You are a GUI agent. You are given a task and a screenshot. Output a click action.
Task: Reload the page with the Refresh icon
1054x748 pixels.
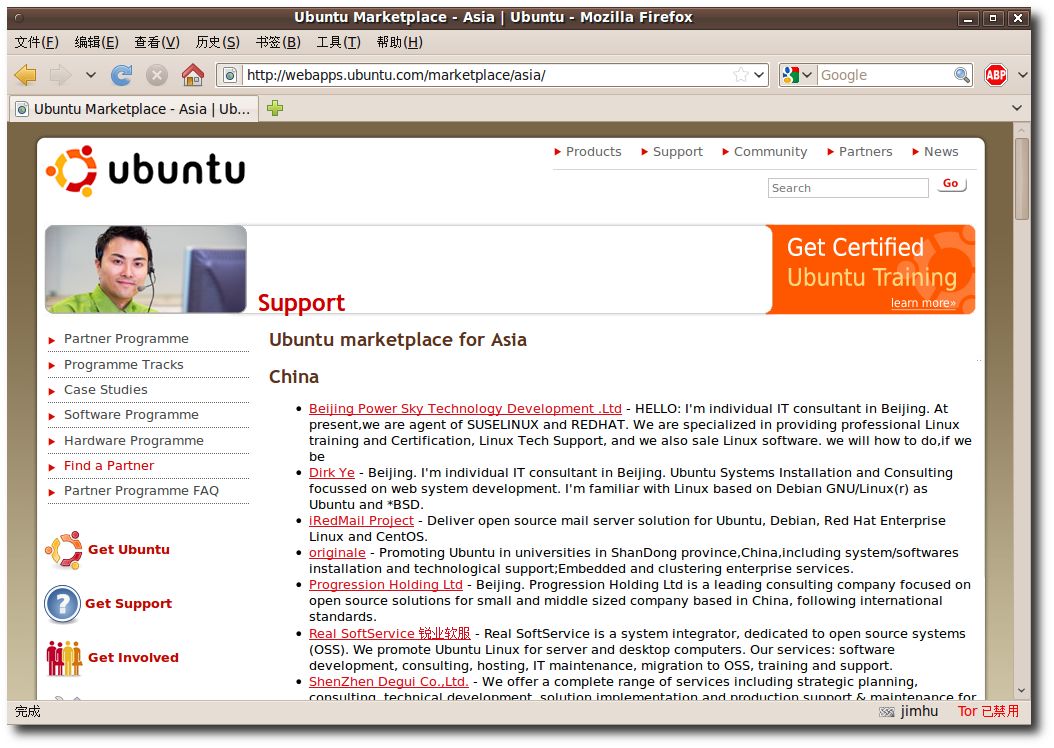(122, 75)
